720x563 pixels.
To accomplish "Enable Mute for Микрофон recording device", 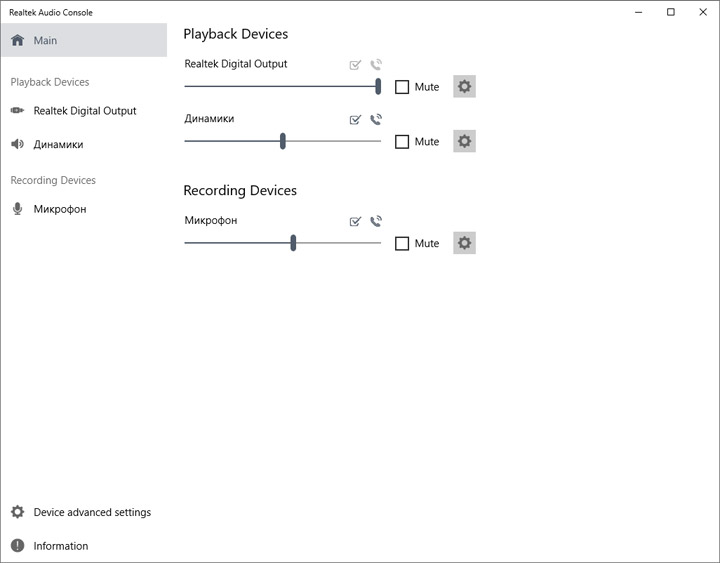I will coord(402,244).
